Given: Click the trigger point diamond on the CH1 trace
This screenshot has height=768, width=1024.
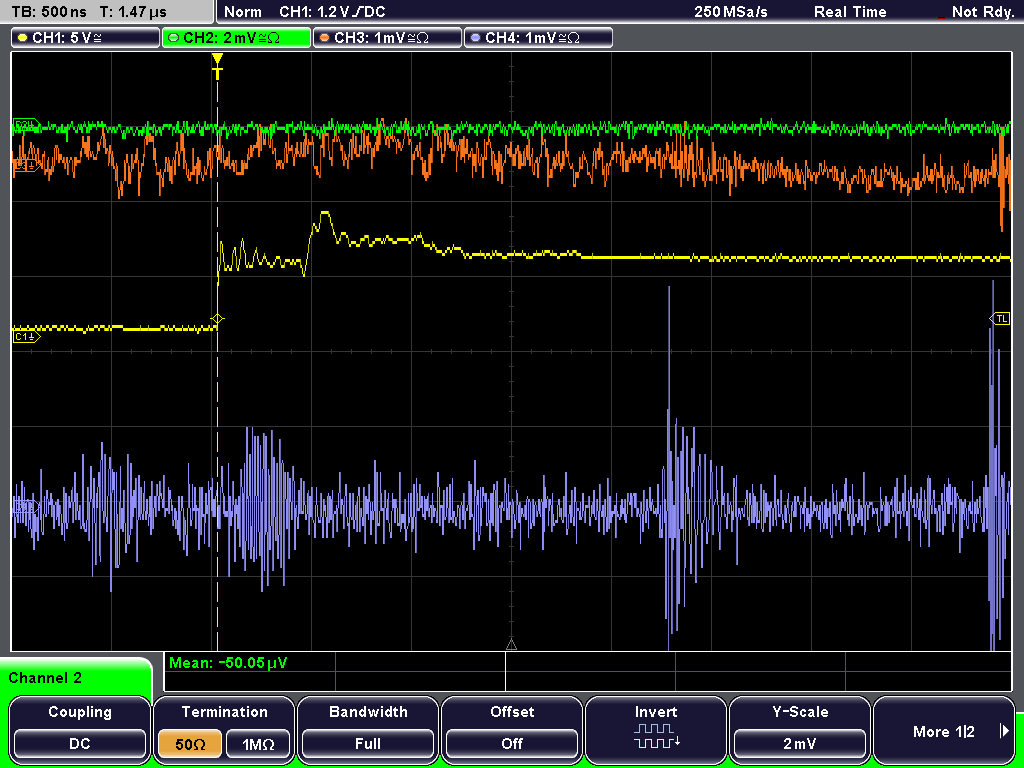Looking at the screenshot, I should click(217, 319).
